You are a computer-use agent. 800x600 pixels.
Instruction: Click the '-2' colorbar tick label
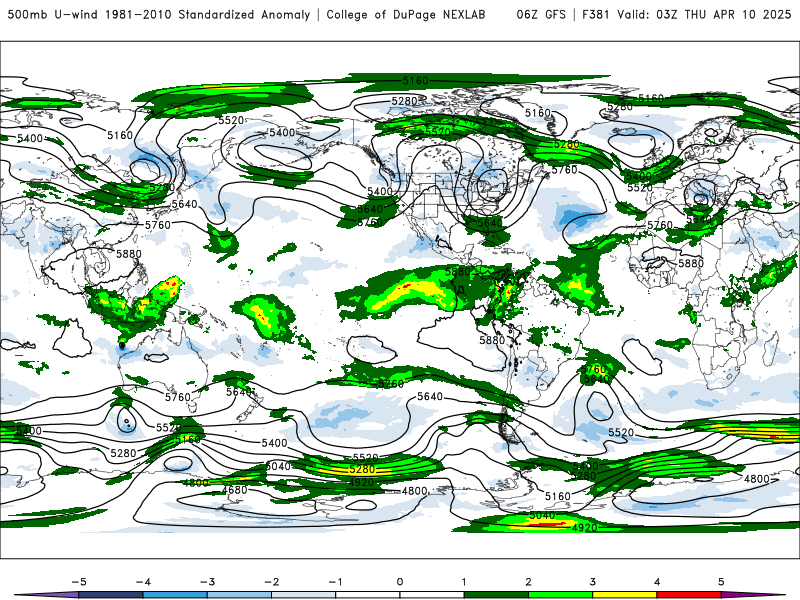coord(271,582)
